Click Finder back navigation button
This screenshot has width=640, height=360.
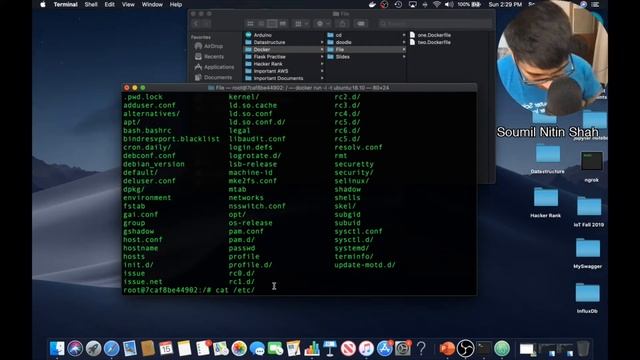196,24
